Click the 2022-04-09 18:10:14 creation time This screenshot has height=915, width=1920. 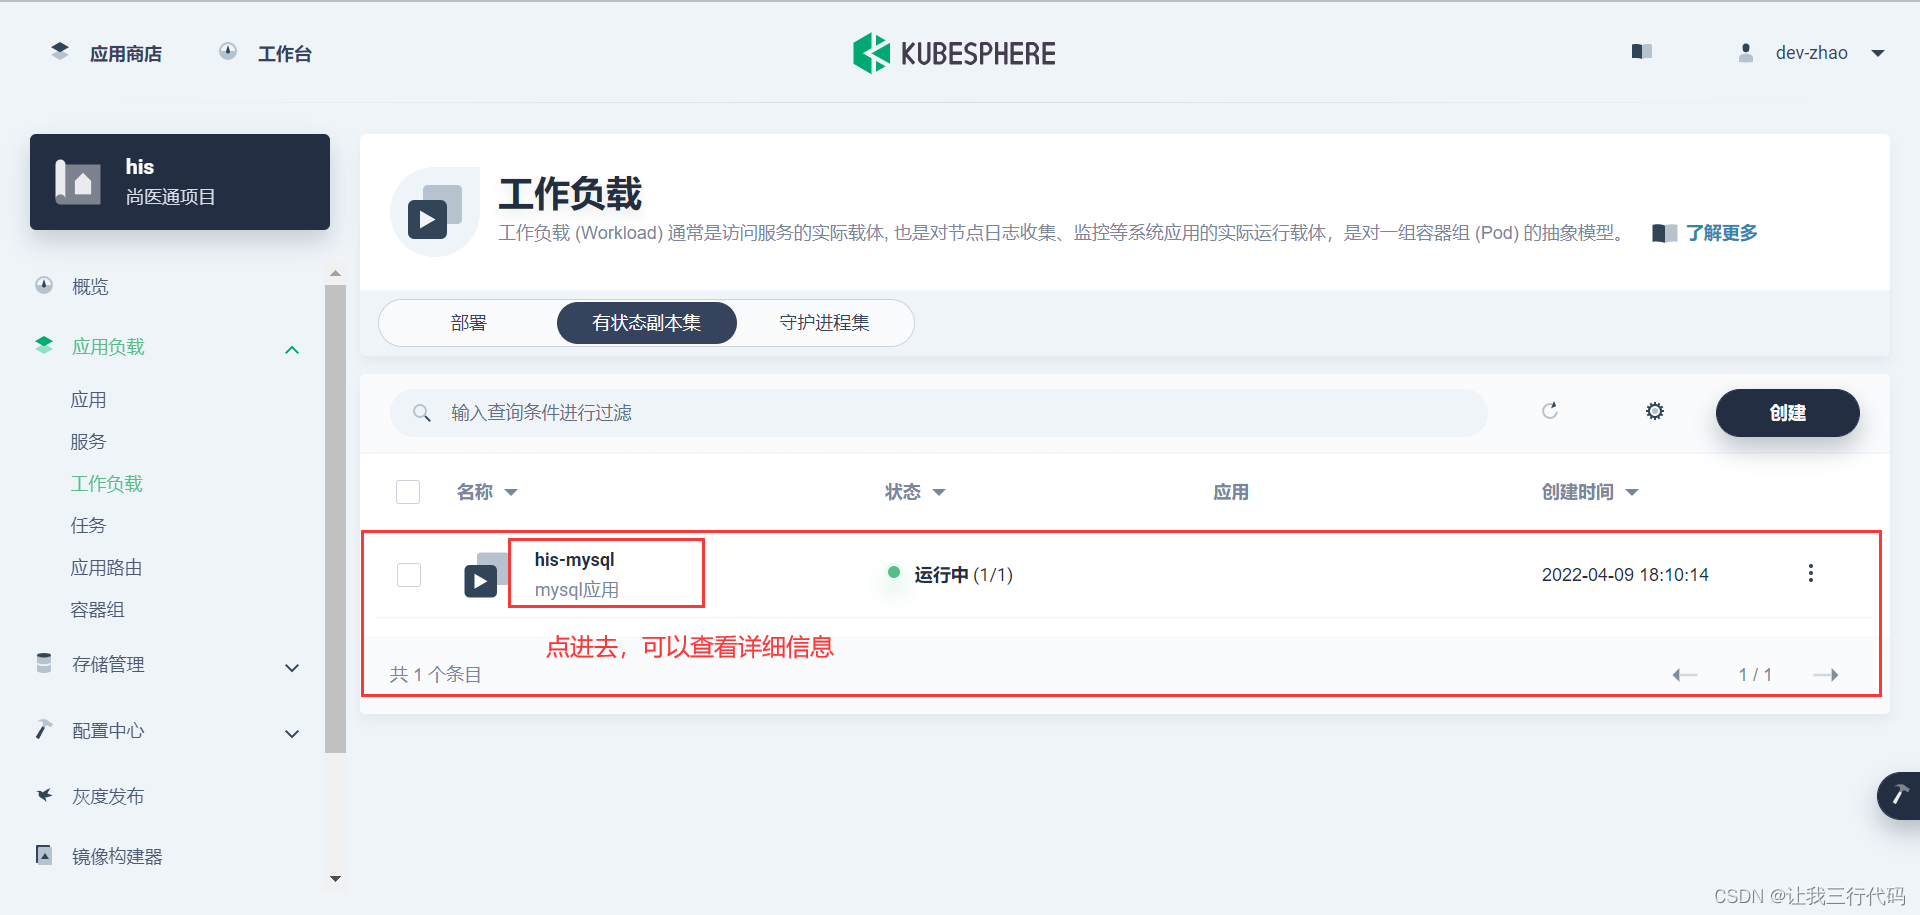click(x=1625, y=575)
